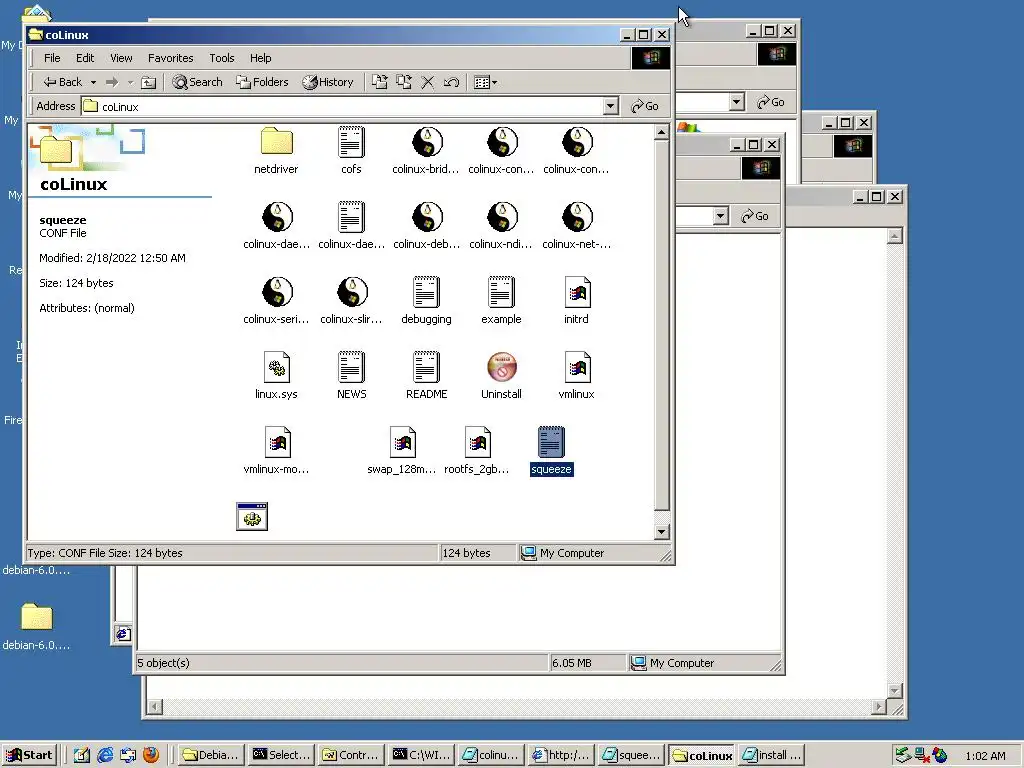
Task: Click Go next to coLinux address
Action: (645, 106)
